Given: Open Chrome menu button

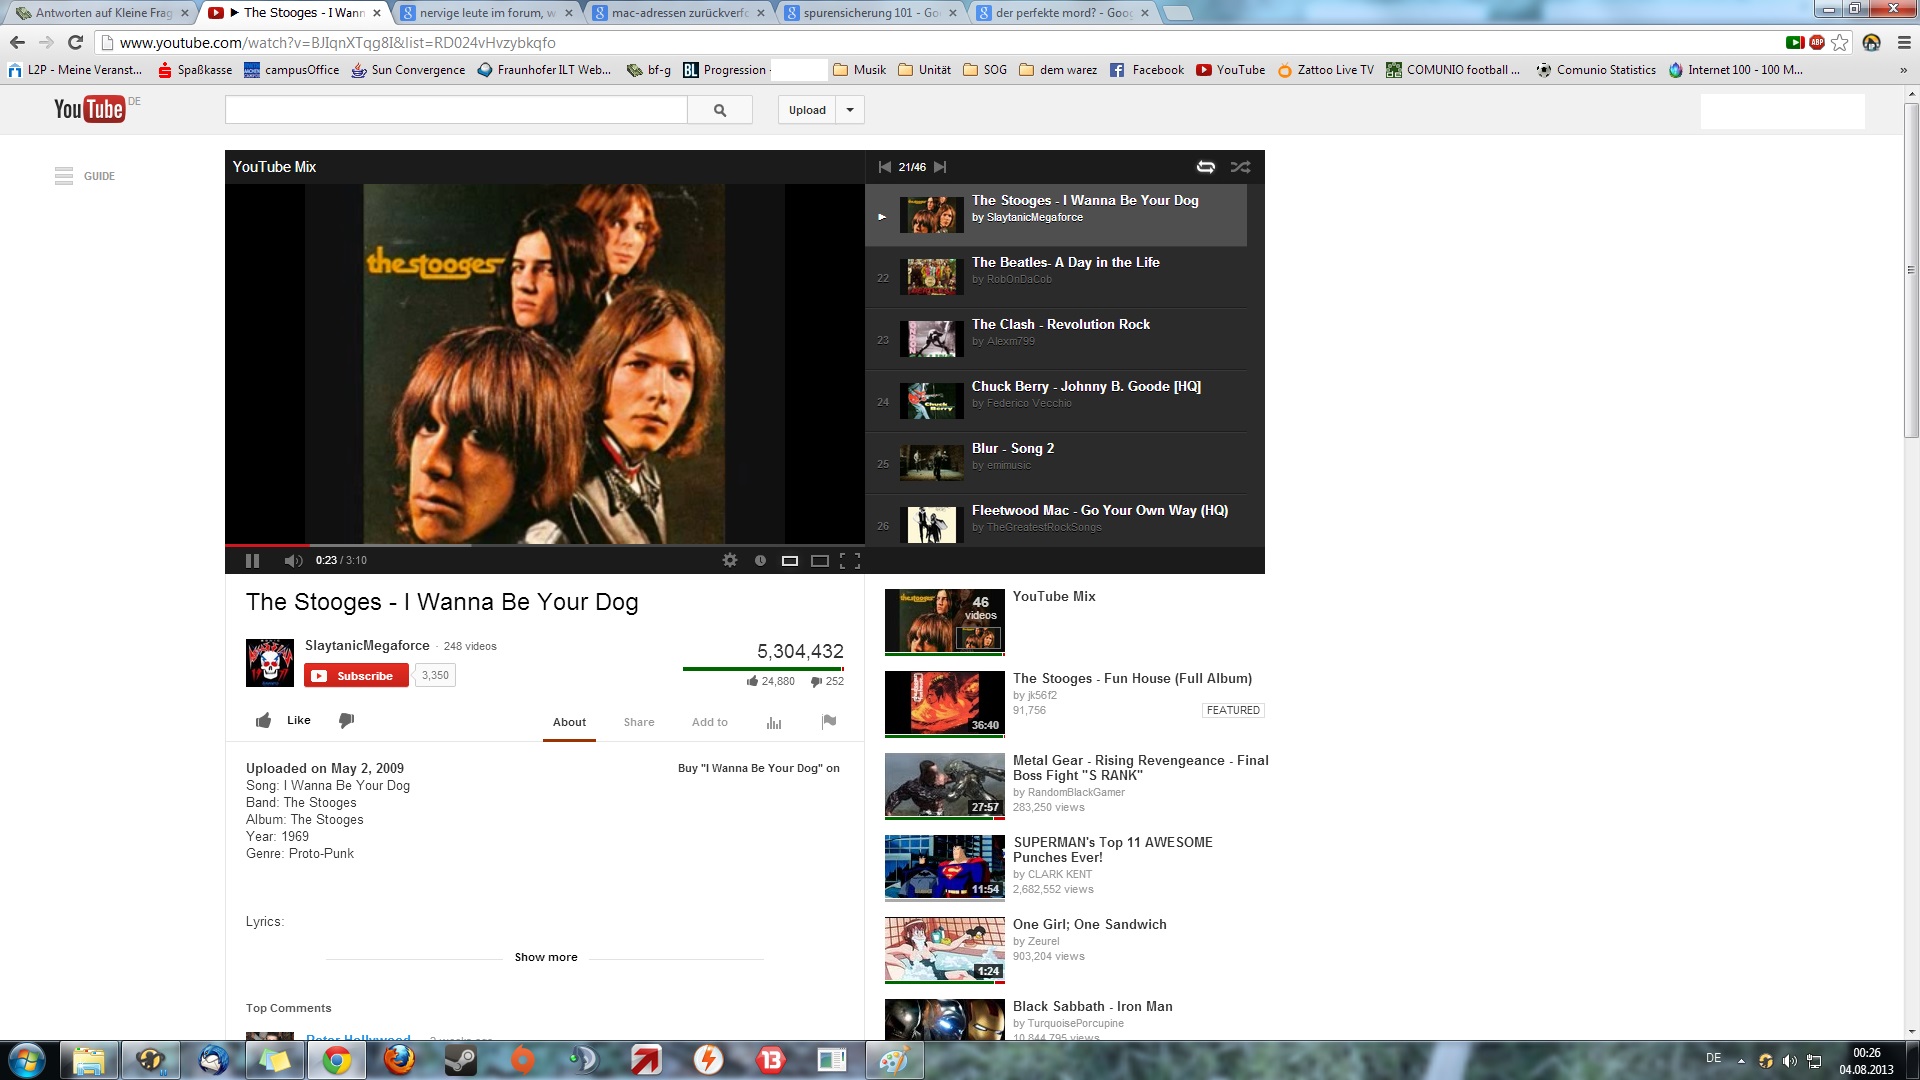Looking at the screenshot, I should click(x=1903, y=42).
